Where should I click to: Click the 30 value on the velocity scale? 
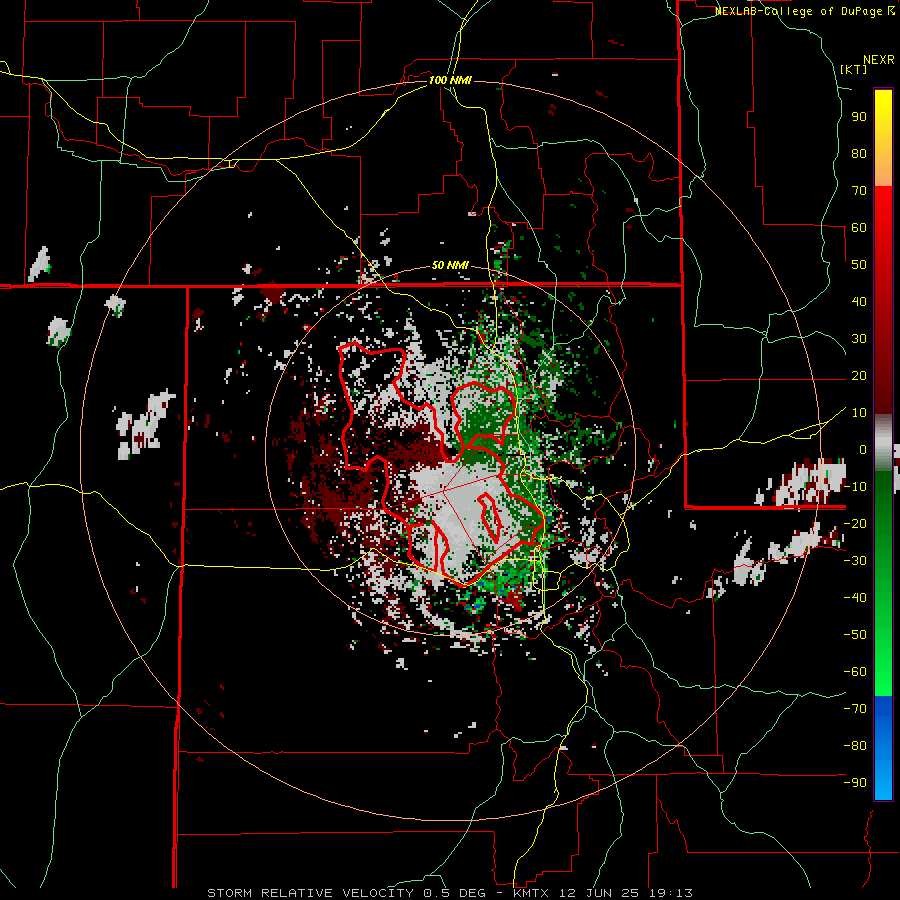click(859, 339)
